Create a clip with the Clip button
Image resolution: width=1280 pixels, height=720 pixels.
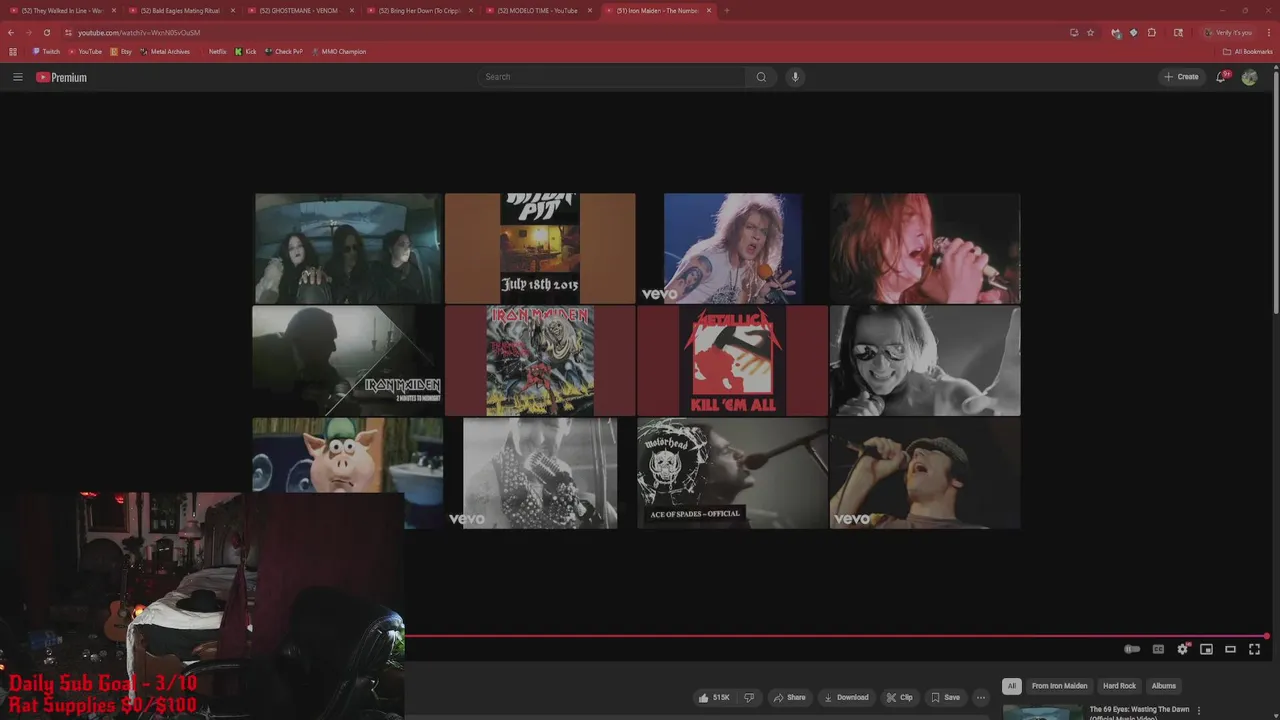click(x=900, y=697)
